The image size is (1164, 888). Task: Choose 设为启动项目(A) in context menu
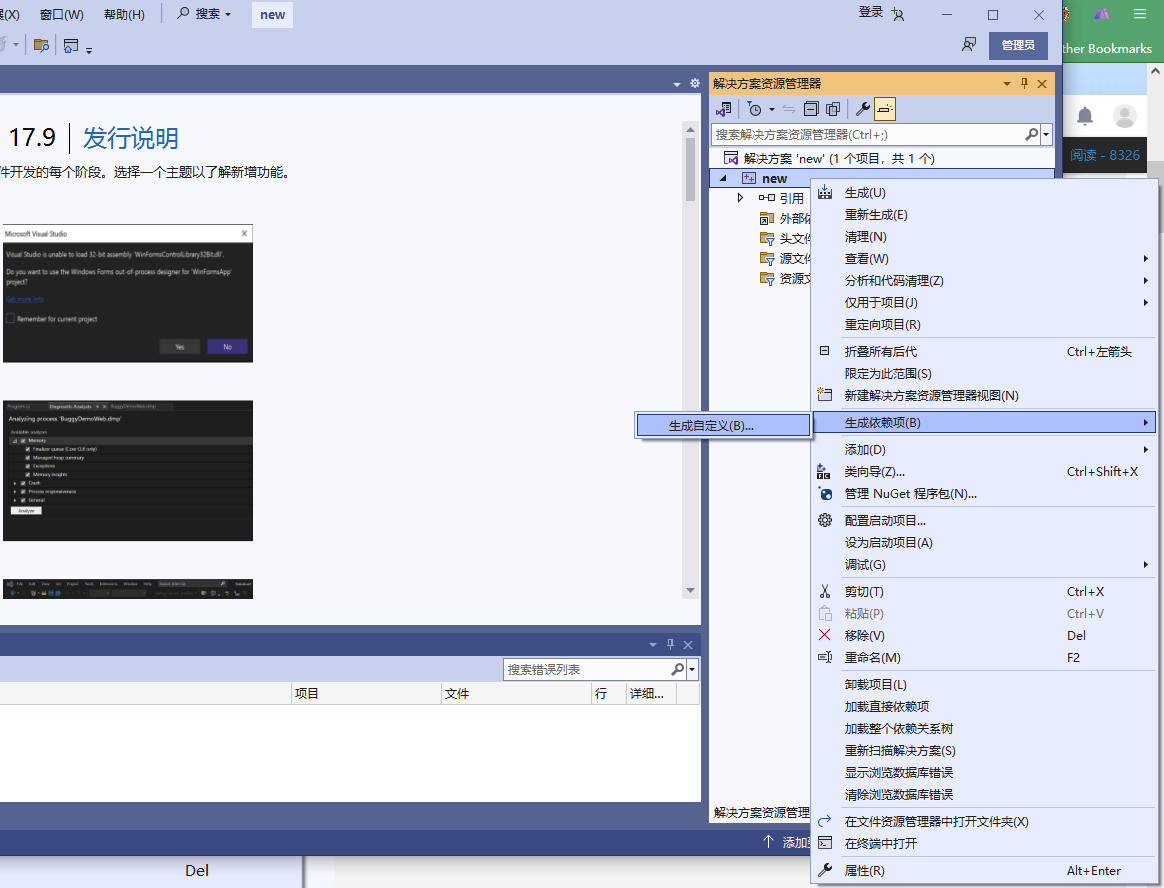(984, 543)
